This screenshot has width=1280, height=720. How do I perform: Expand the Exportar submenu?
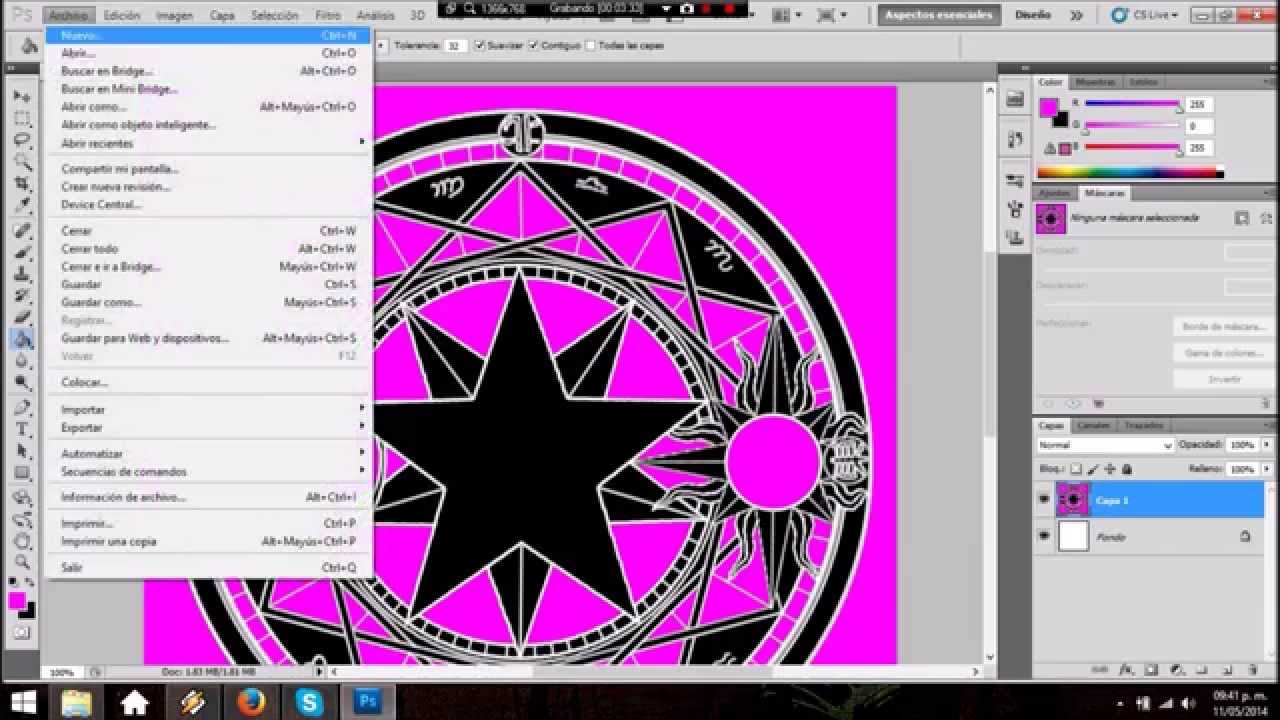click(210, 427)
